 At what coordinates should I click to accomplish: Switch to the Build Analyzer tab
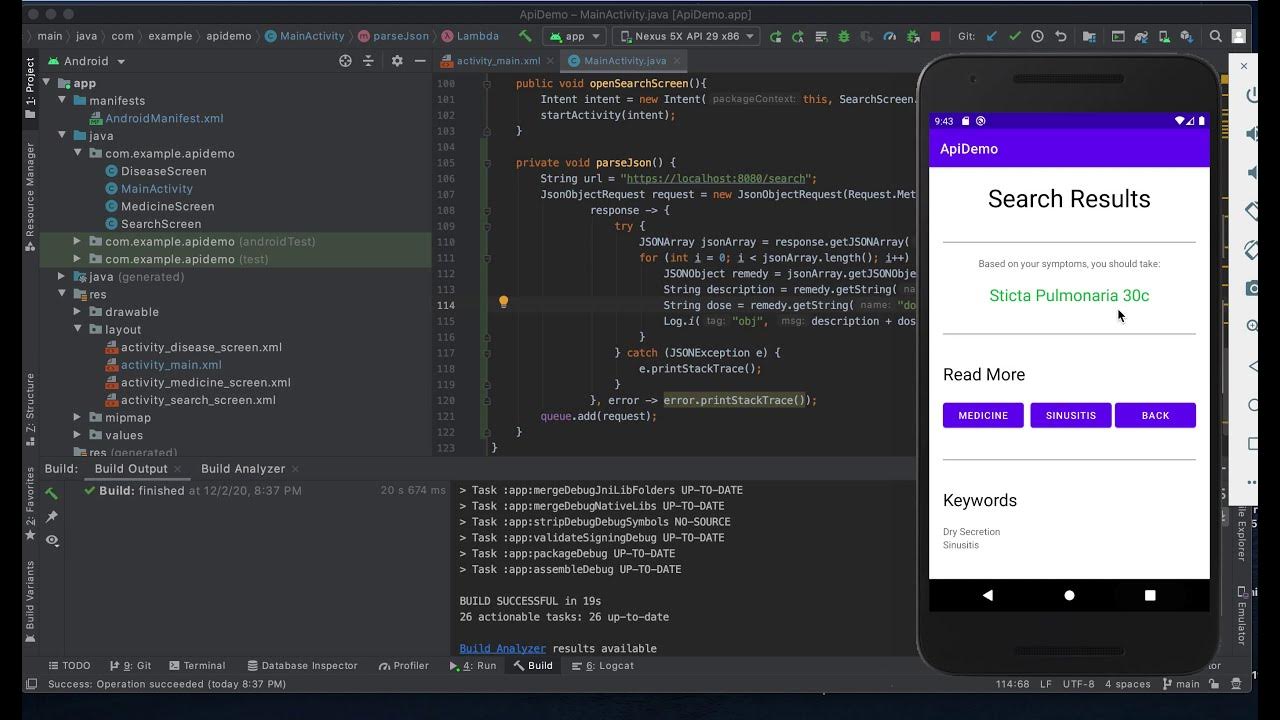coord(243,468)
